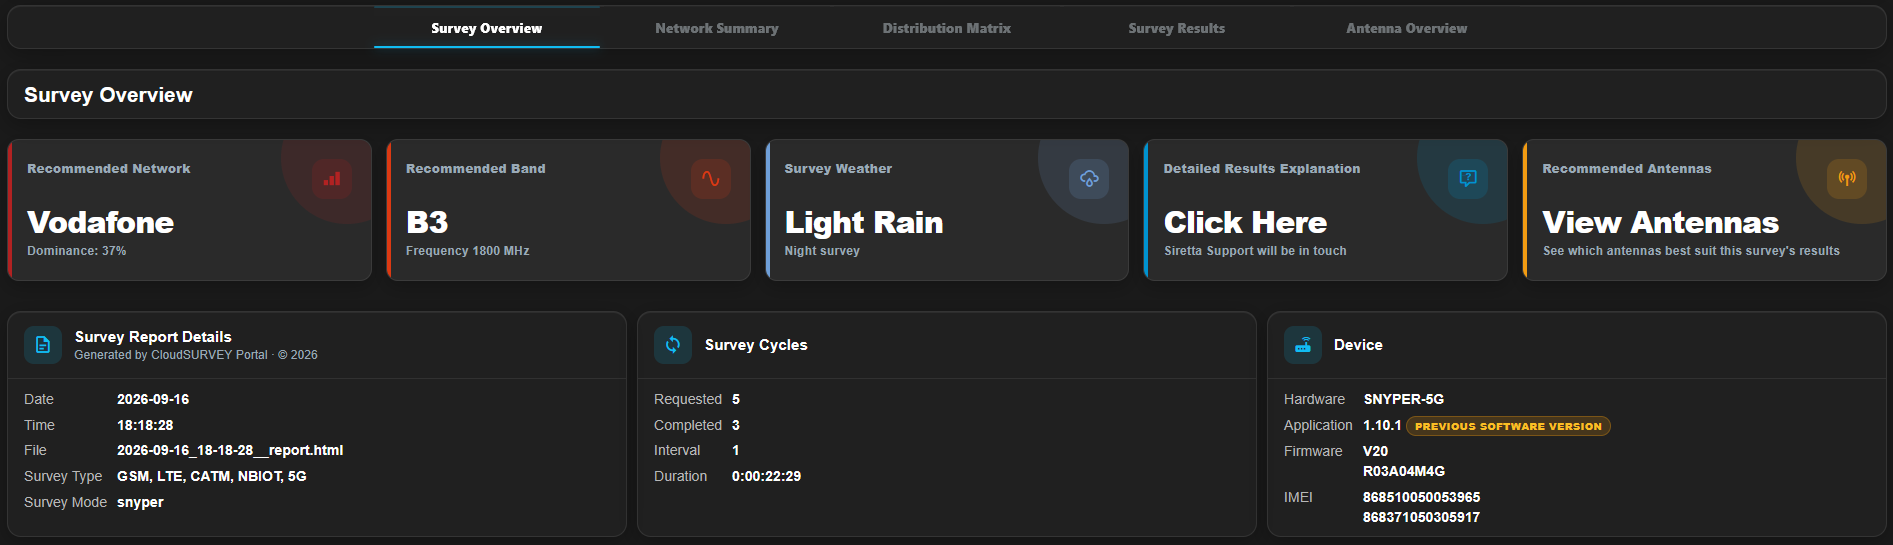Click the date value 2026-09-16

click(153, 399)
